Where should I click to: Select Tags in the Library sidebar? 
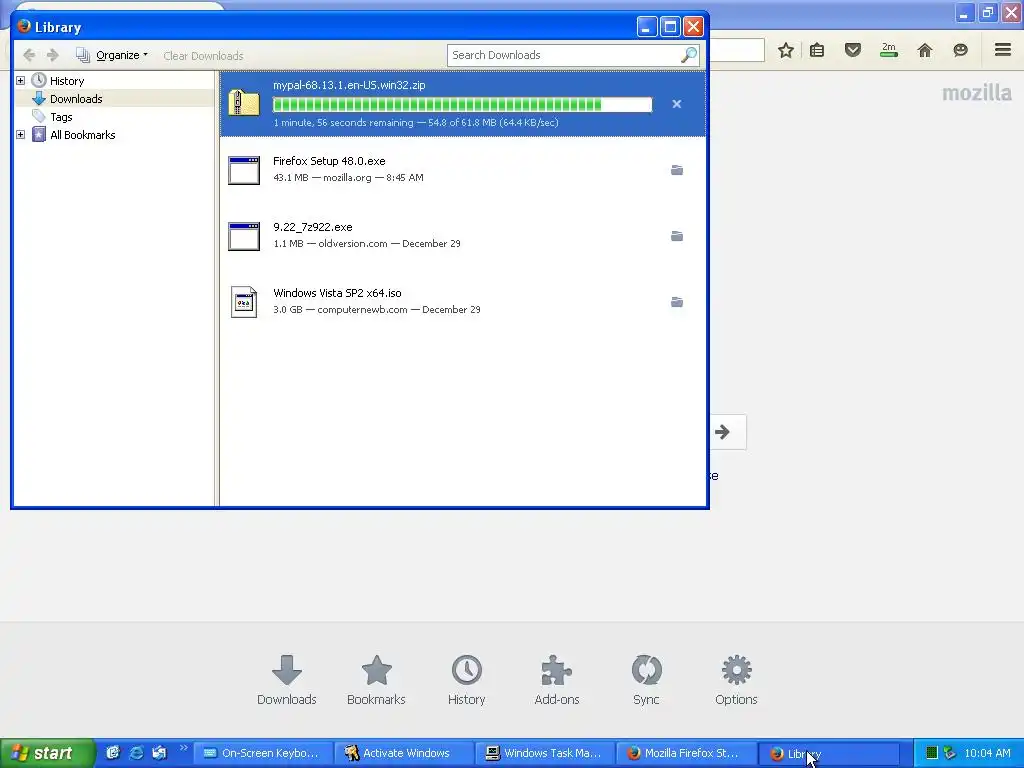pos(61,118)
